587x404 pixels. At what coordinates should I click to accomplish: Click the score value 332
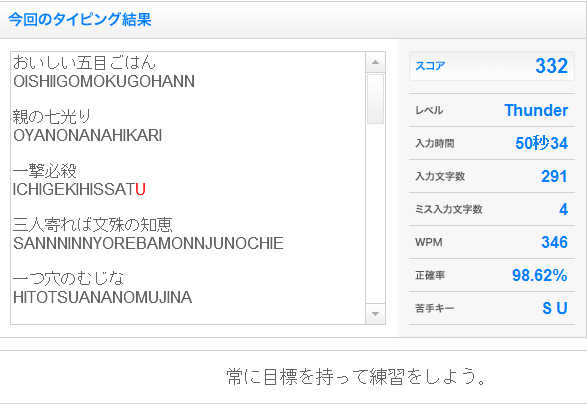coord(551,66)
